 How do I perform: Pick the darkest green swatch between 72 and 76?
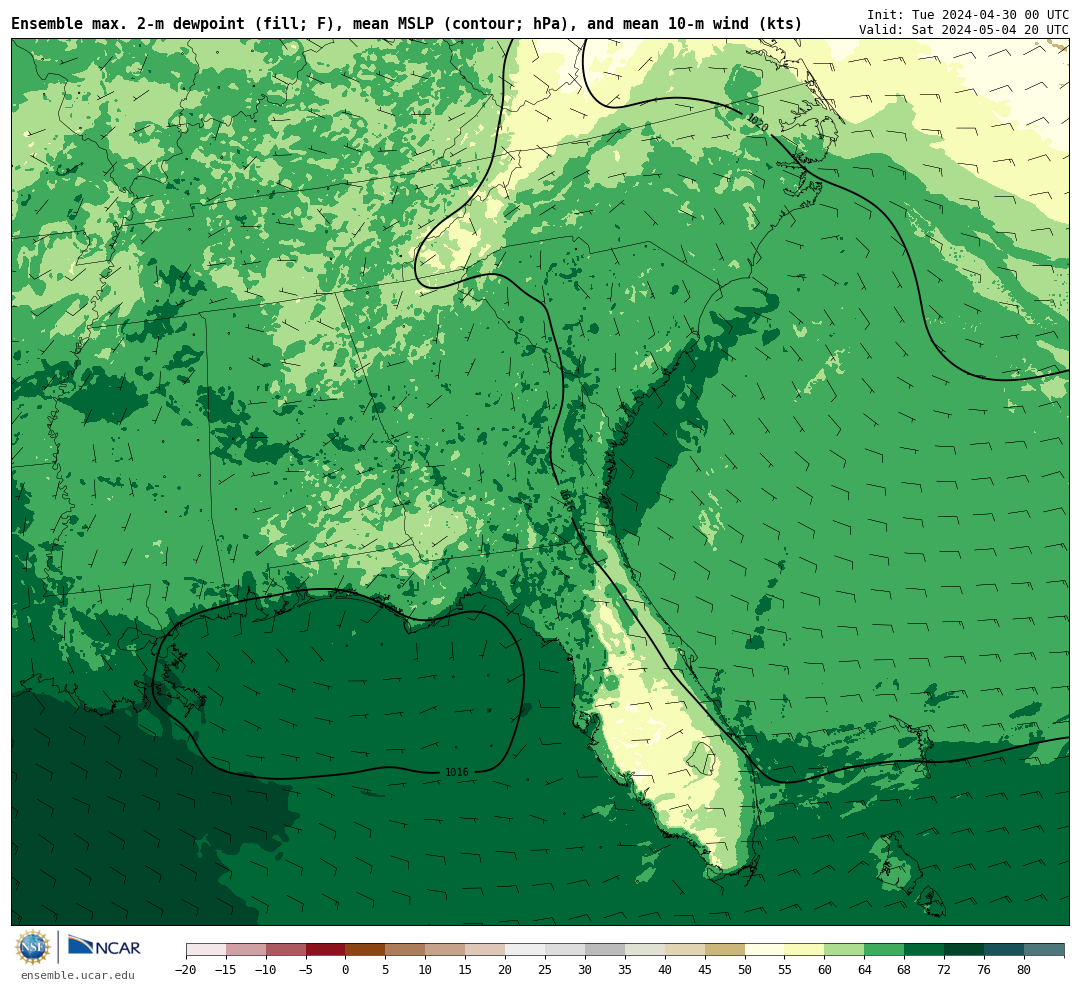965,950
